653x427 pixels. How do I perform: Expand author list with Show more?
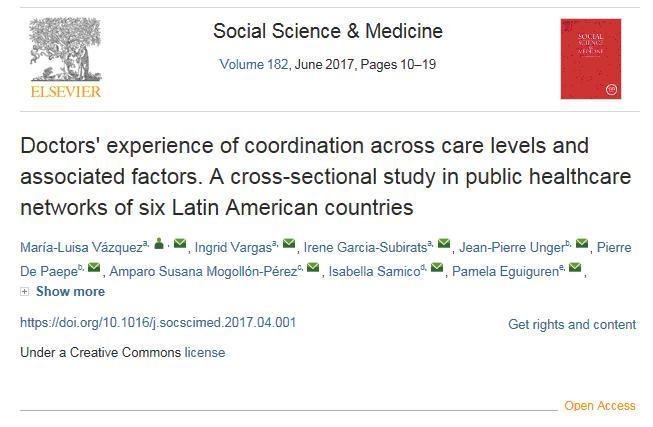coord(70,292)
